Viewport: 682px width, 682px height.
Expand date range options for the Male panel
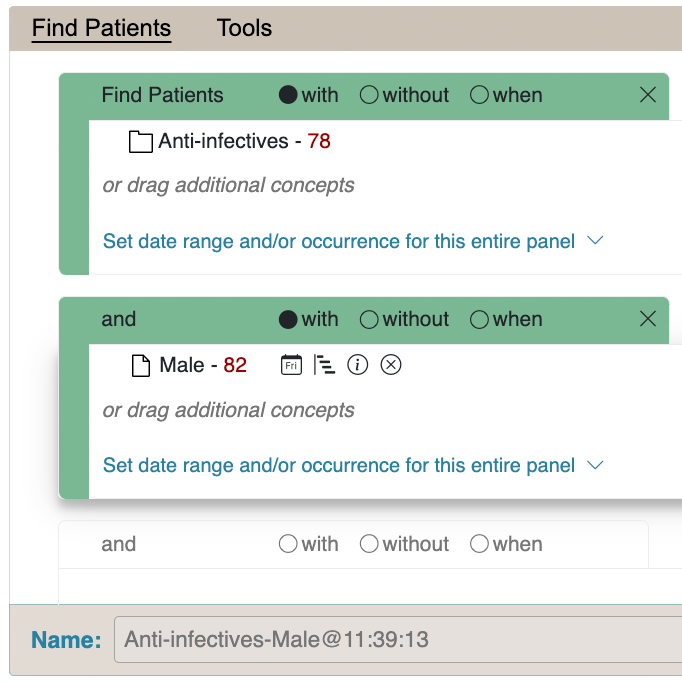point(353,465)
